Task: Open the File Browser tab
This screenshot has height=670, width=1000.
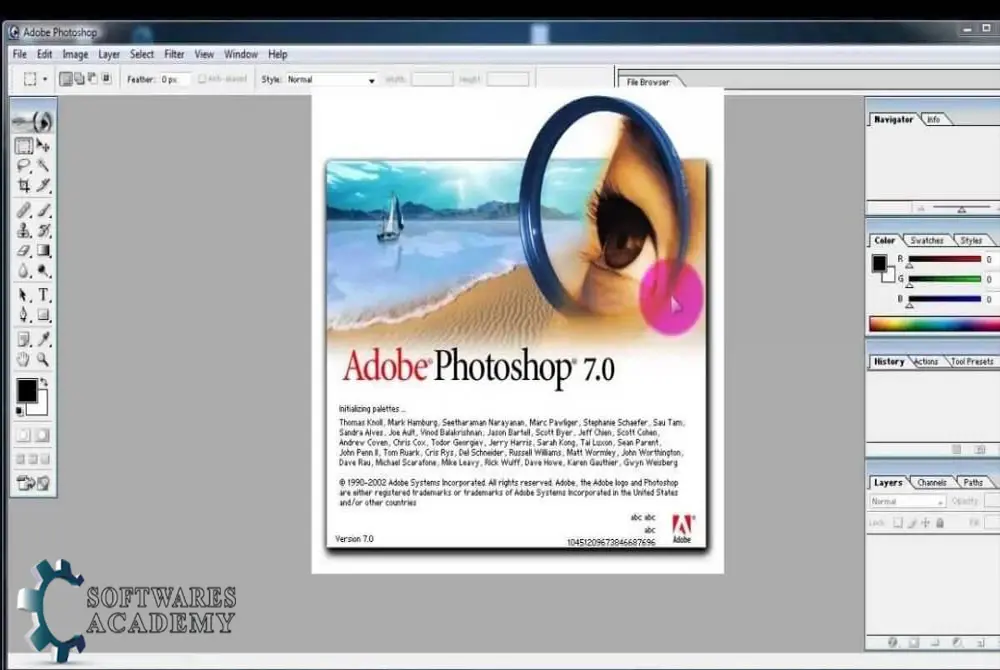Action: click(648, 82)
